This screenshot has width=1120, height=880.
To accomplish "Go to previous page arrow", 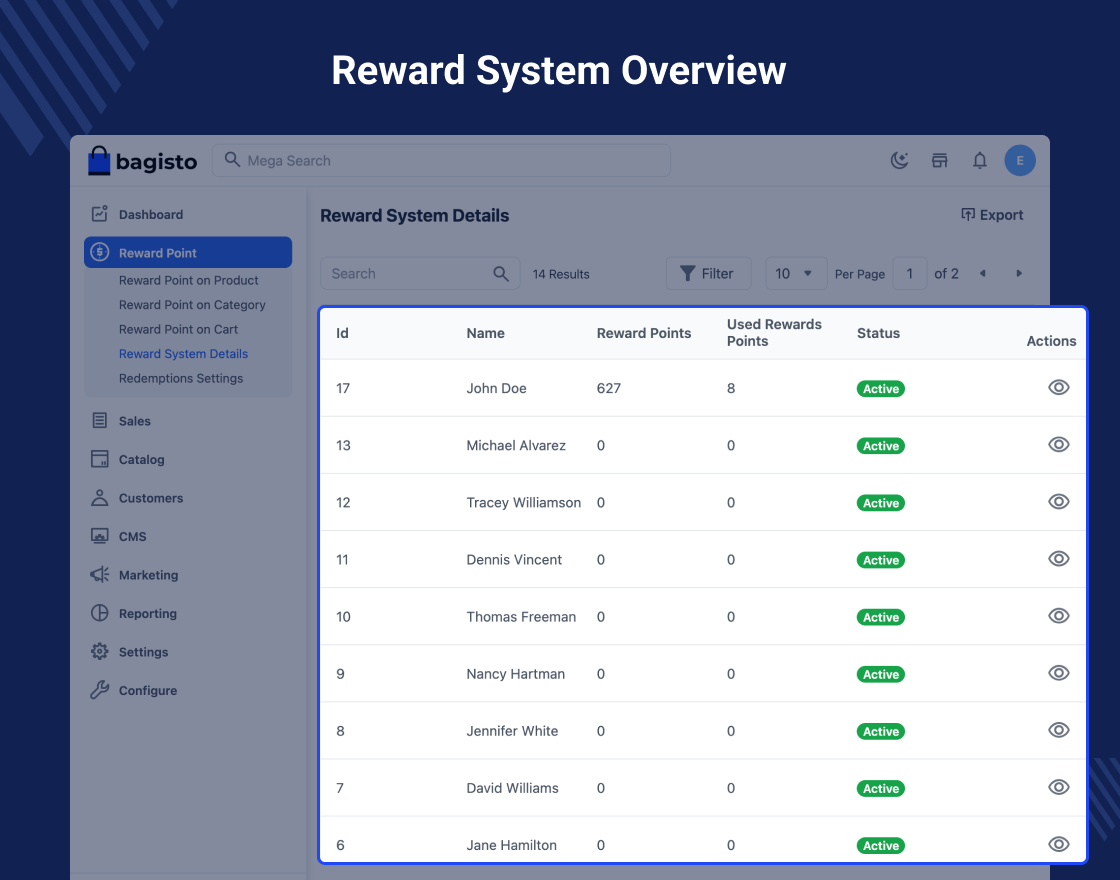I will 983,274.
